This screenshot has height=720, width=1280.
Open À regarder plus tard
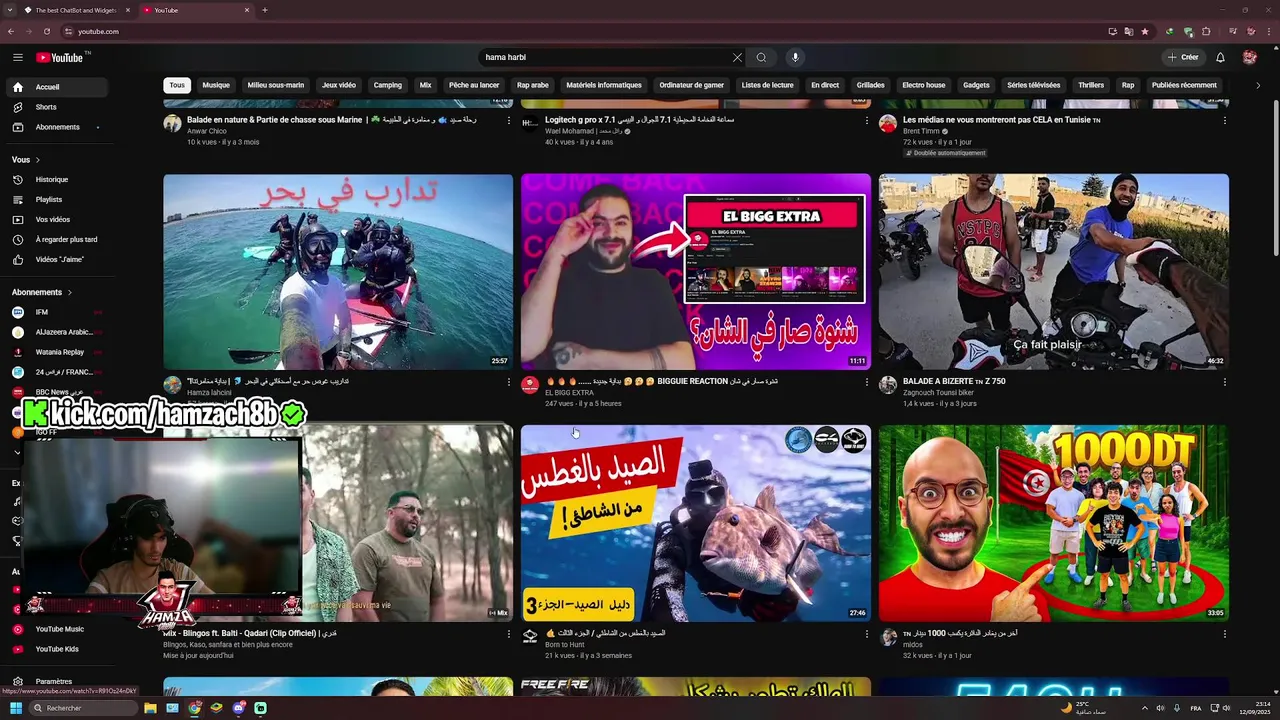point(55,239)
